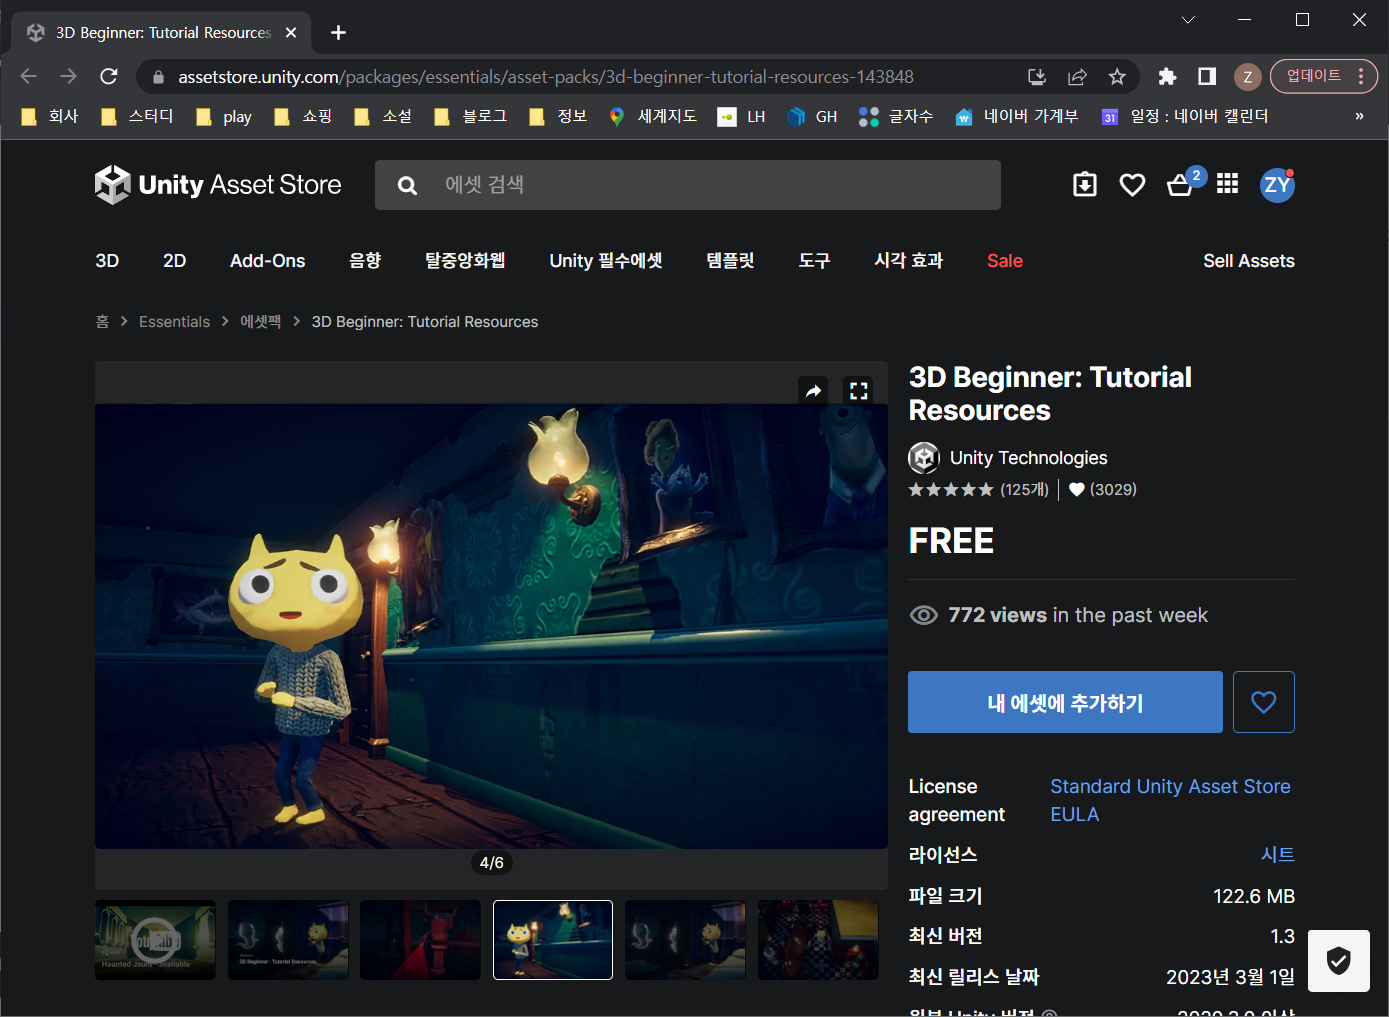Open the 2D category menu
1389x1017 pixels.
(175, 261)
